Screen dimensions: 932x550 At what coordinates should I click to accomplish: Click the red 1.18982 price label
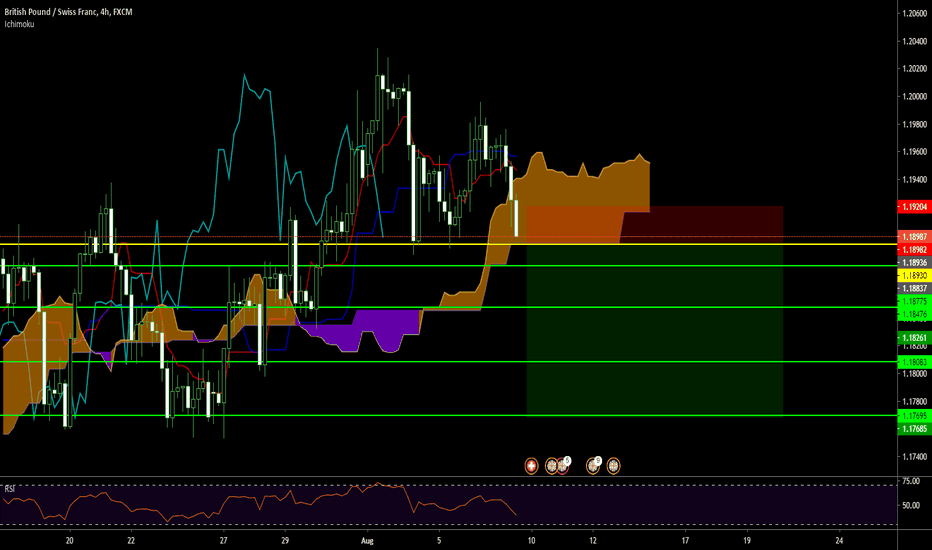pos(914,250)
